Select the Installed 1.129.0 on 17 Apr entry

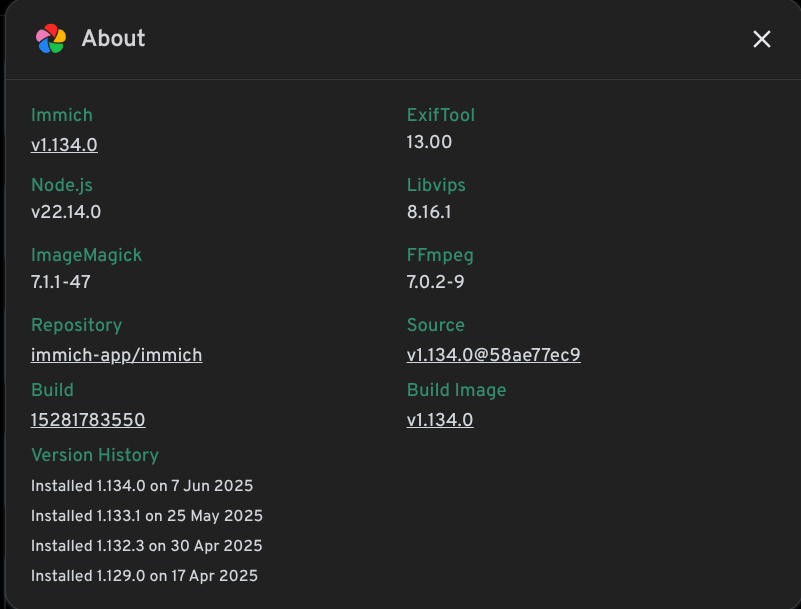(x=144, y=576)
